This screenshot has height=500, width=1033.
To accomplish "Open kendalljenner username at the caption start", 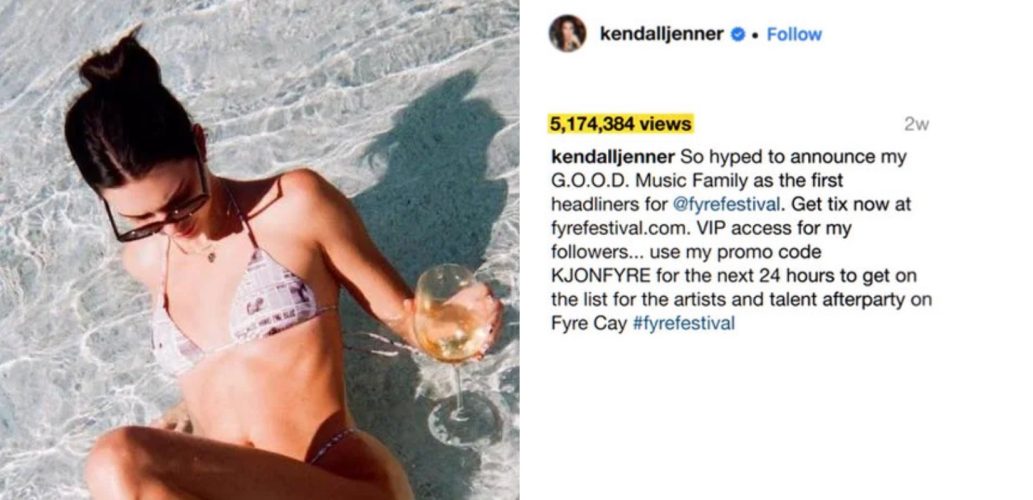I will [x=613, y=157].
